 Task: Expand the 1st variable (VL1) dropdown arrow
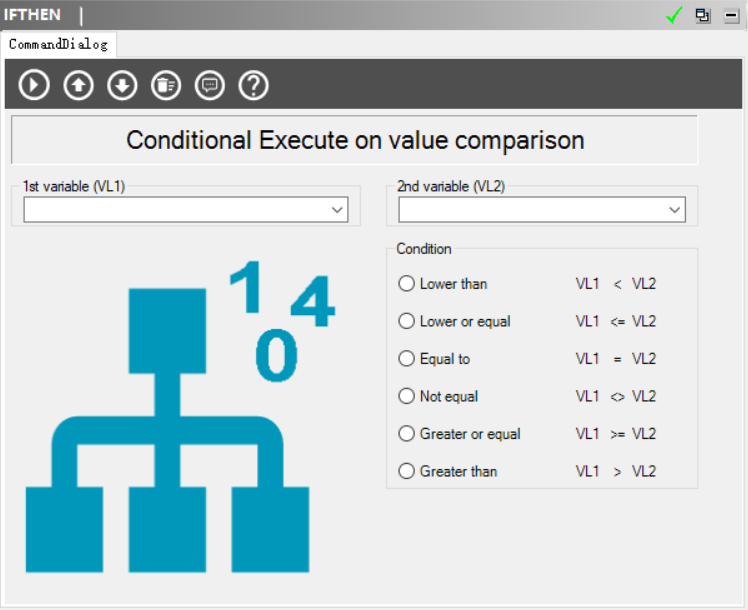[x=337, y=210]
